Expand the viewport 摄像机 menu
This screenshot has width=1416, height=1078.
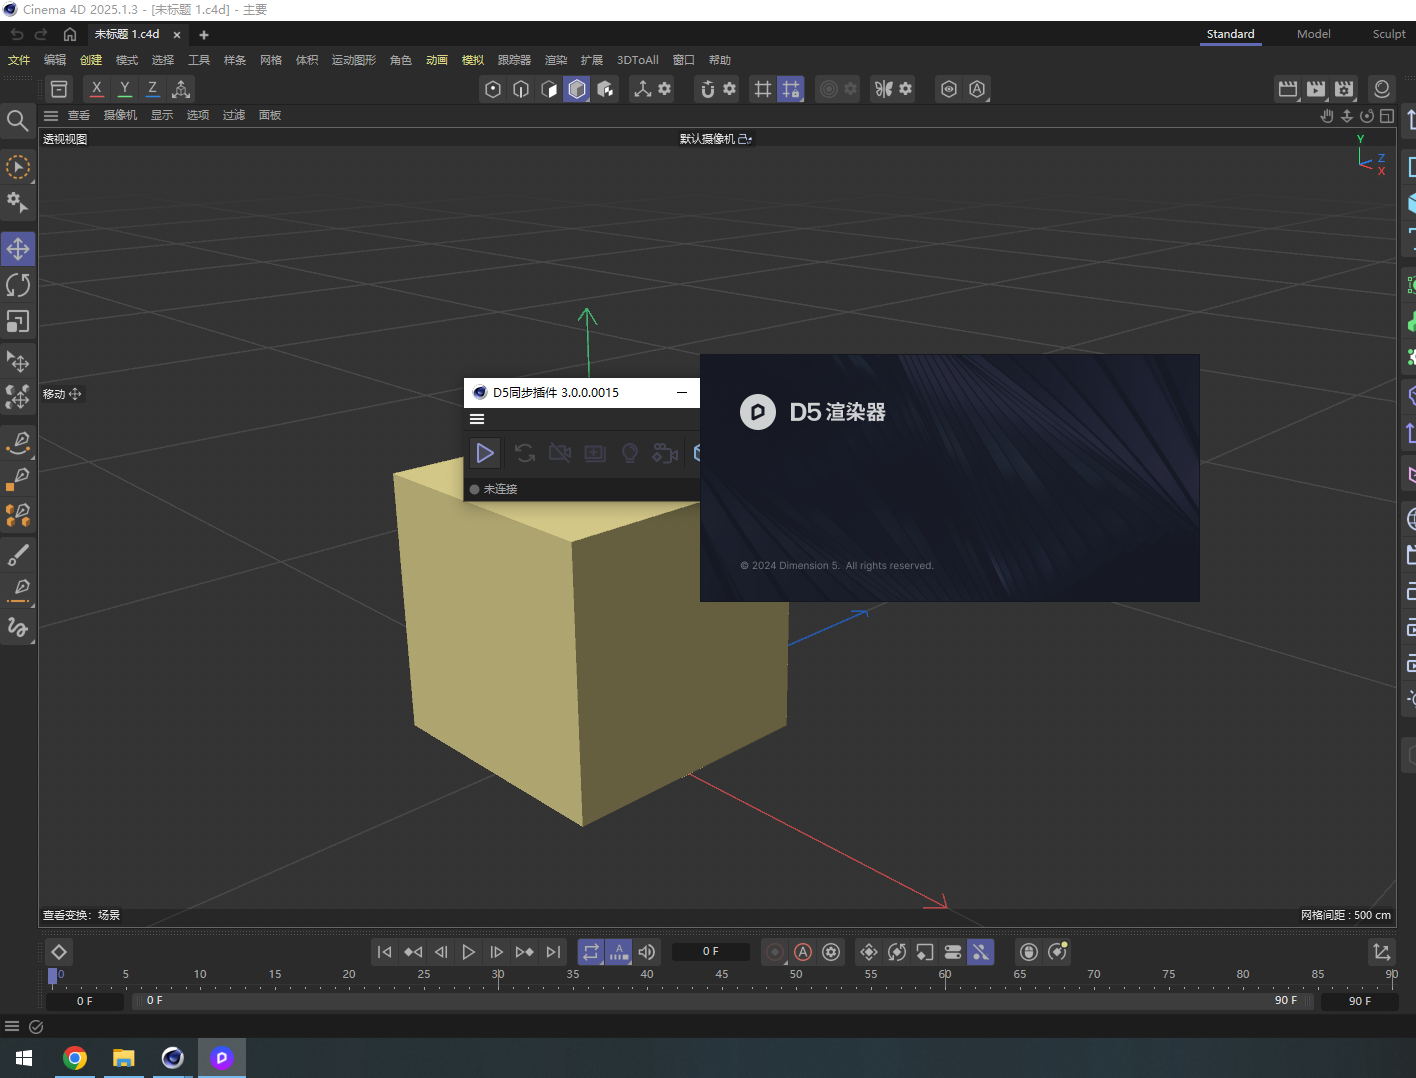click(120, 115)
